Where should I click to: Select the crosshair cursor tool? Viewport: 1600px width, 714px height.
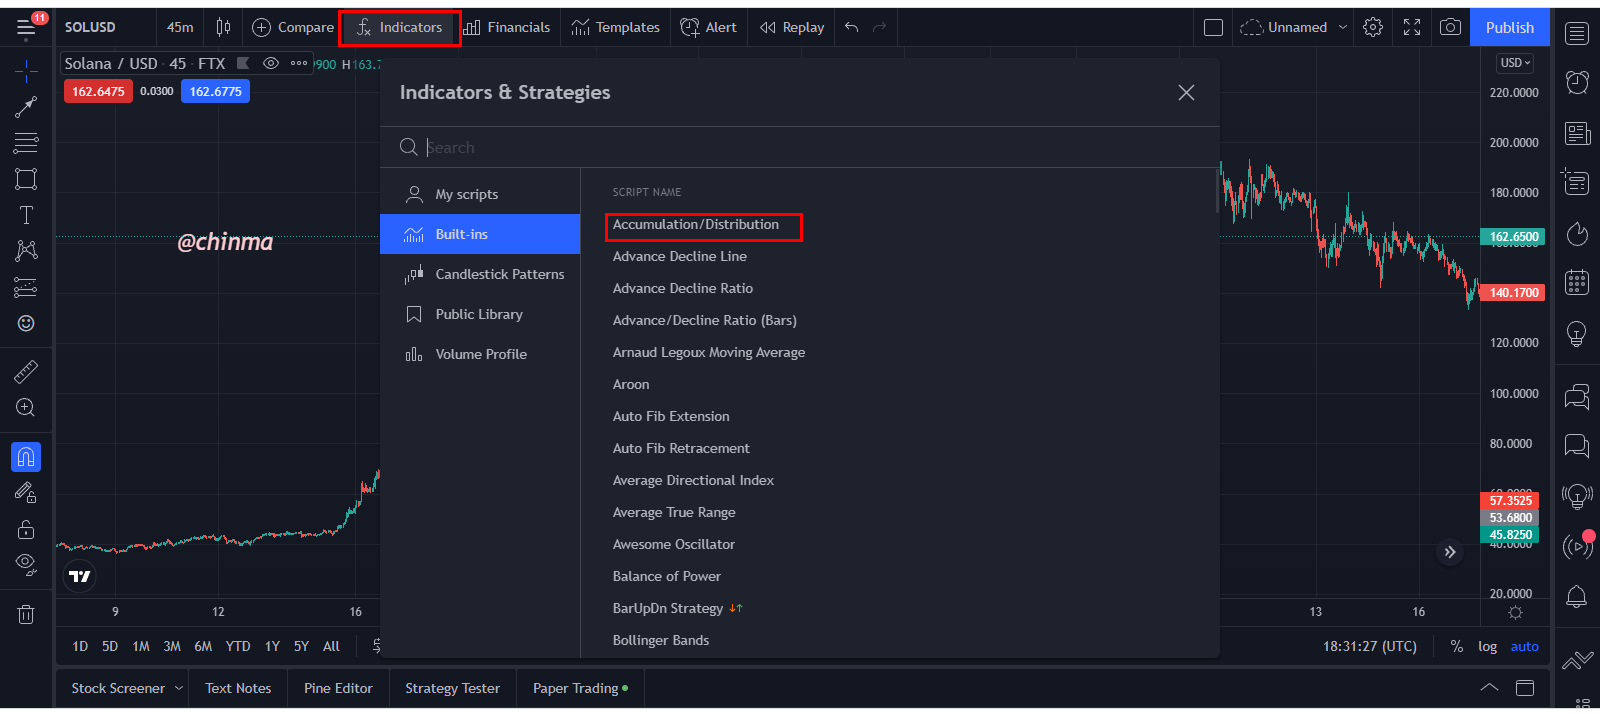pyautogui.click(x=26, y=69)
